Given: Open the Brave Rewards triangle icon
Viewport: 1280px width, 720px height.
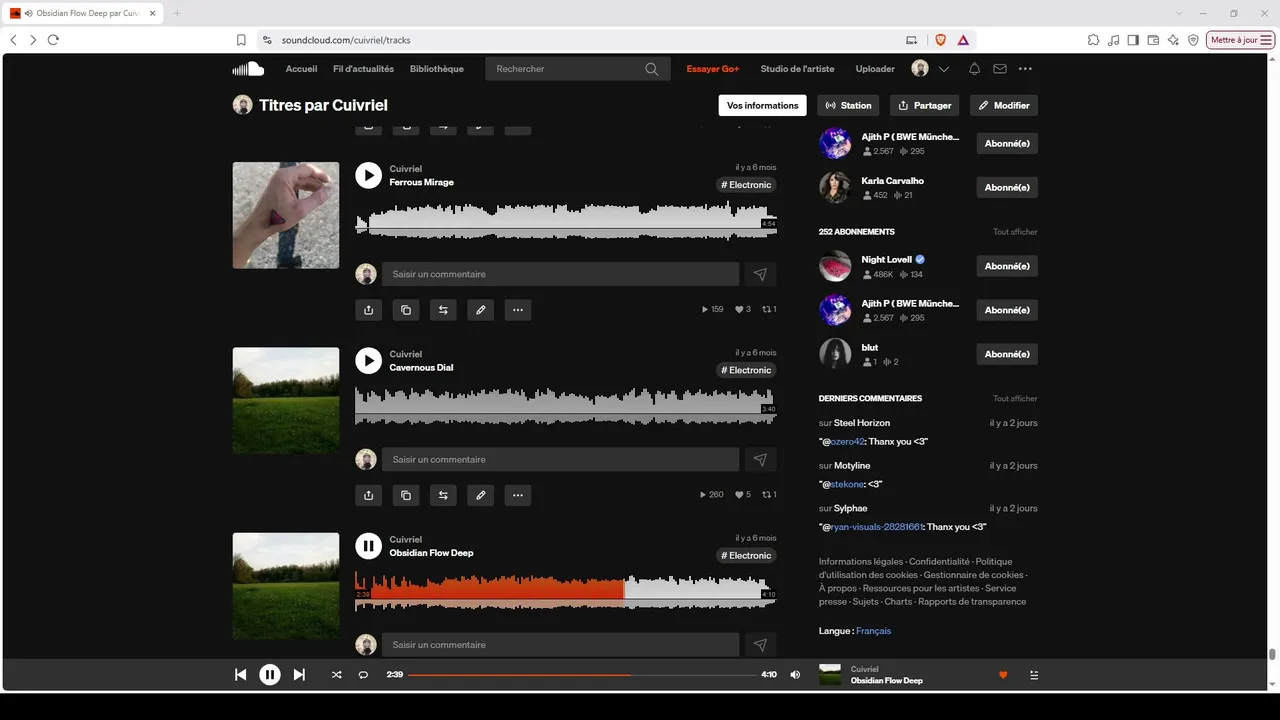Looking at the screenshot, I should [962, 40].
